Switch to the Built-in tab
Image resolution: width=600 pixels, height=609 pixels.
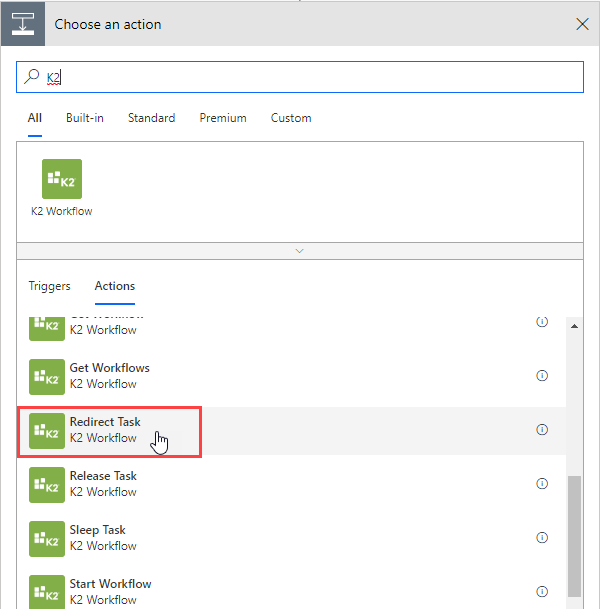pos(84,118)
